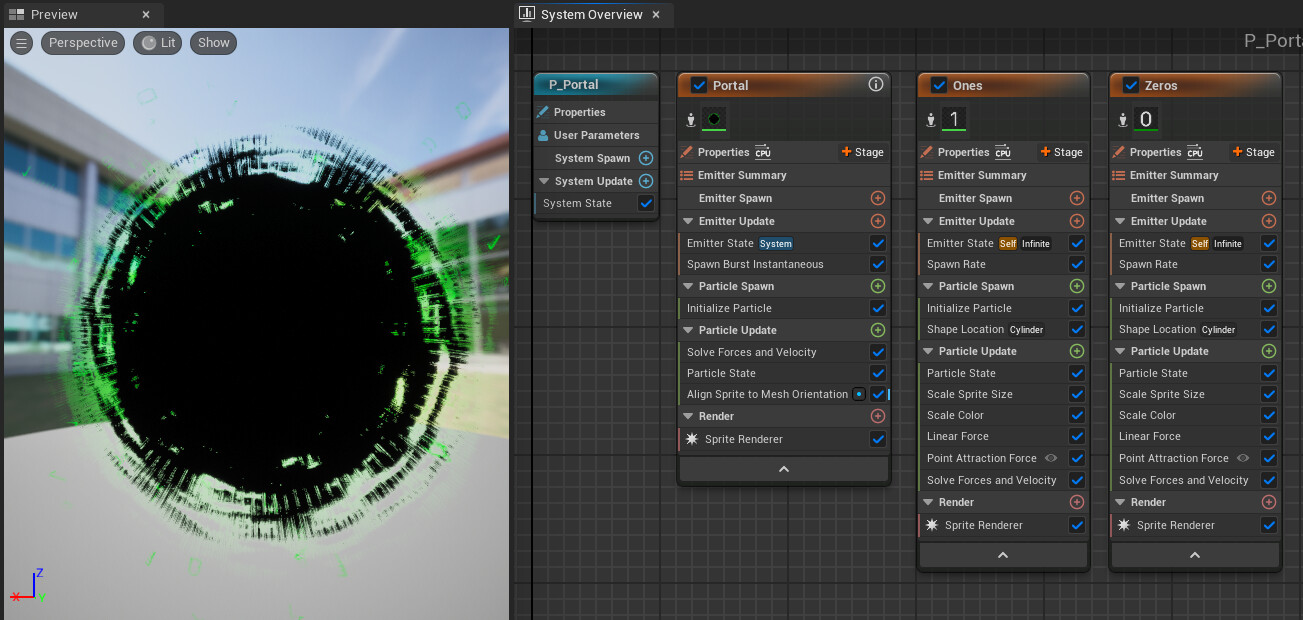Viewport: 1303px width, 620px height.
Task: Disable the Zeros emitter checkbox
Action: pos(1131,85)
